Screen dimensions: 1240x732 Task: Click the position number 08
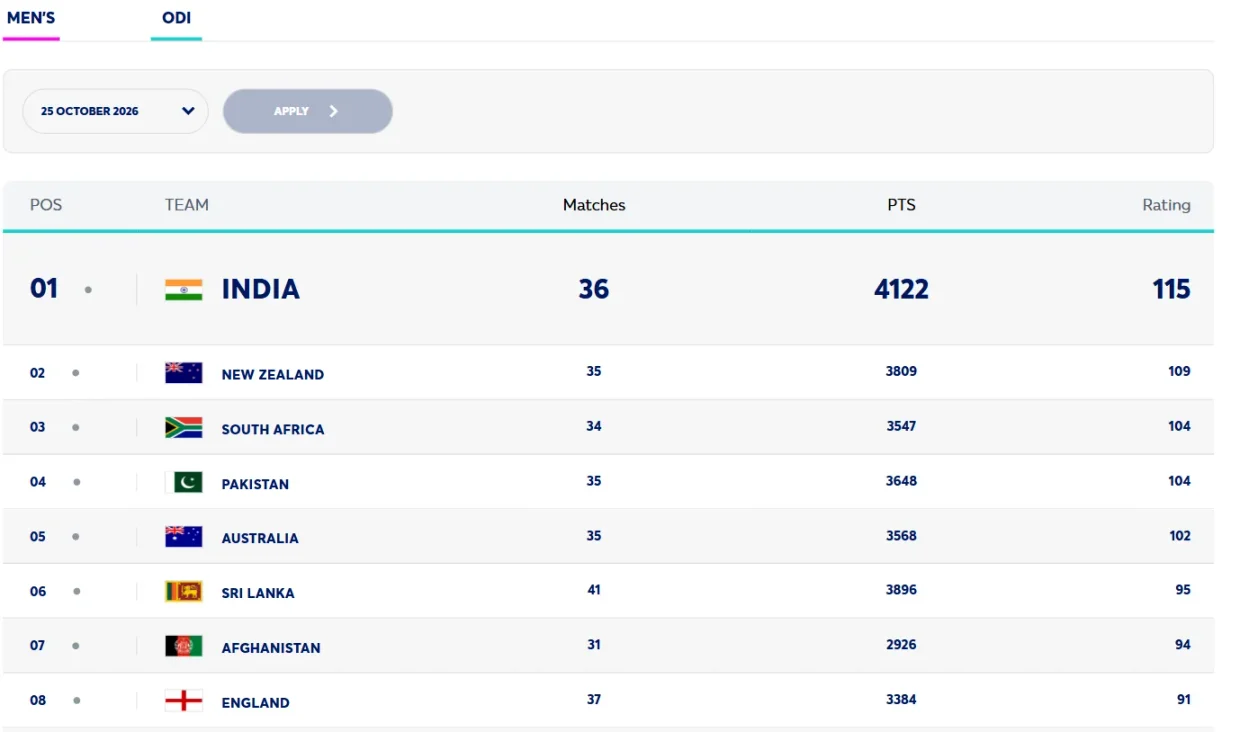pyautogui.click(x=37, y=701)
